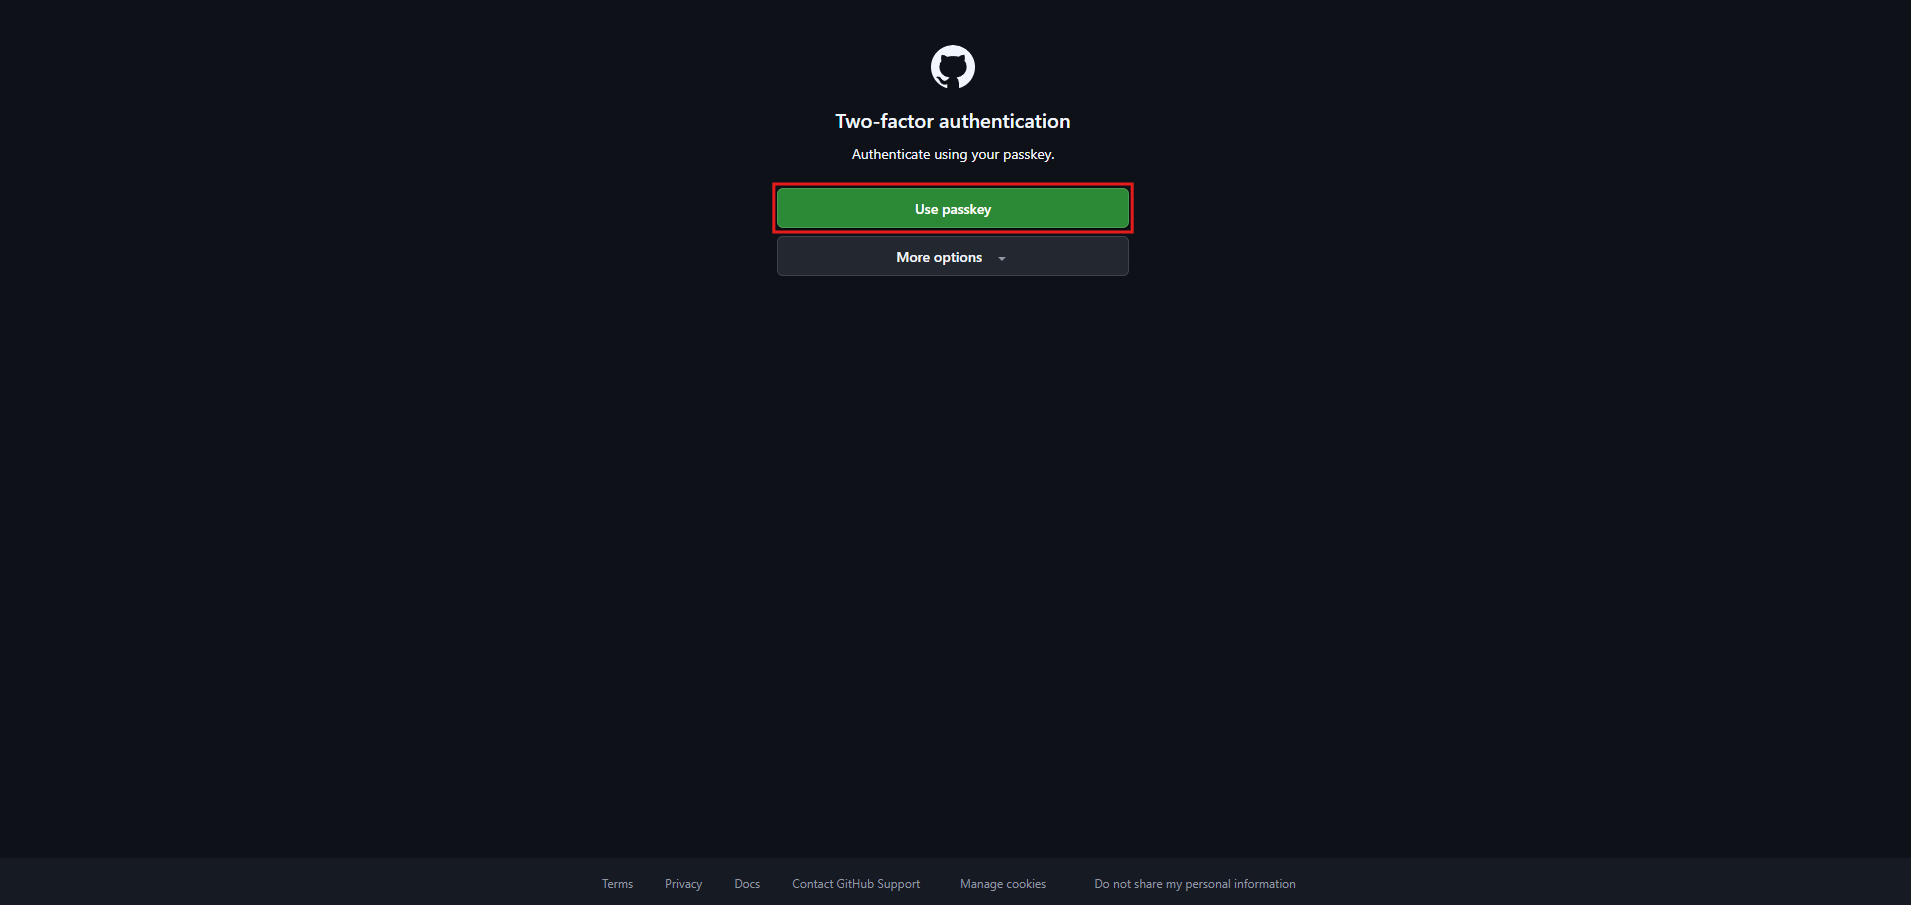Click the 'Authenticate using your passkey' text
Viewport: 1911px width, 905px height.
tap(952, 154)
